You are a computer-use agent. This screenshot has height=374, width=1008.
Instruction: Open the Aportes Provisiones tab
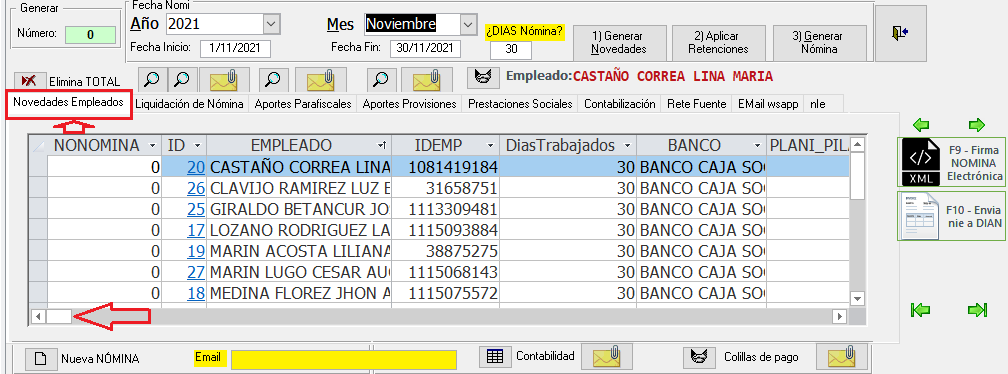410,103
